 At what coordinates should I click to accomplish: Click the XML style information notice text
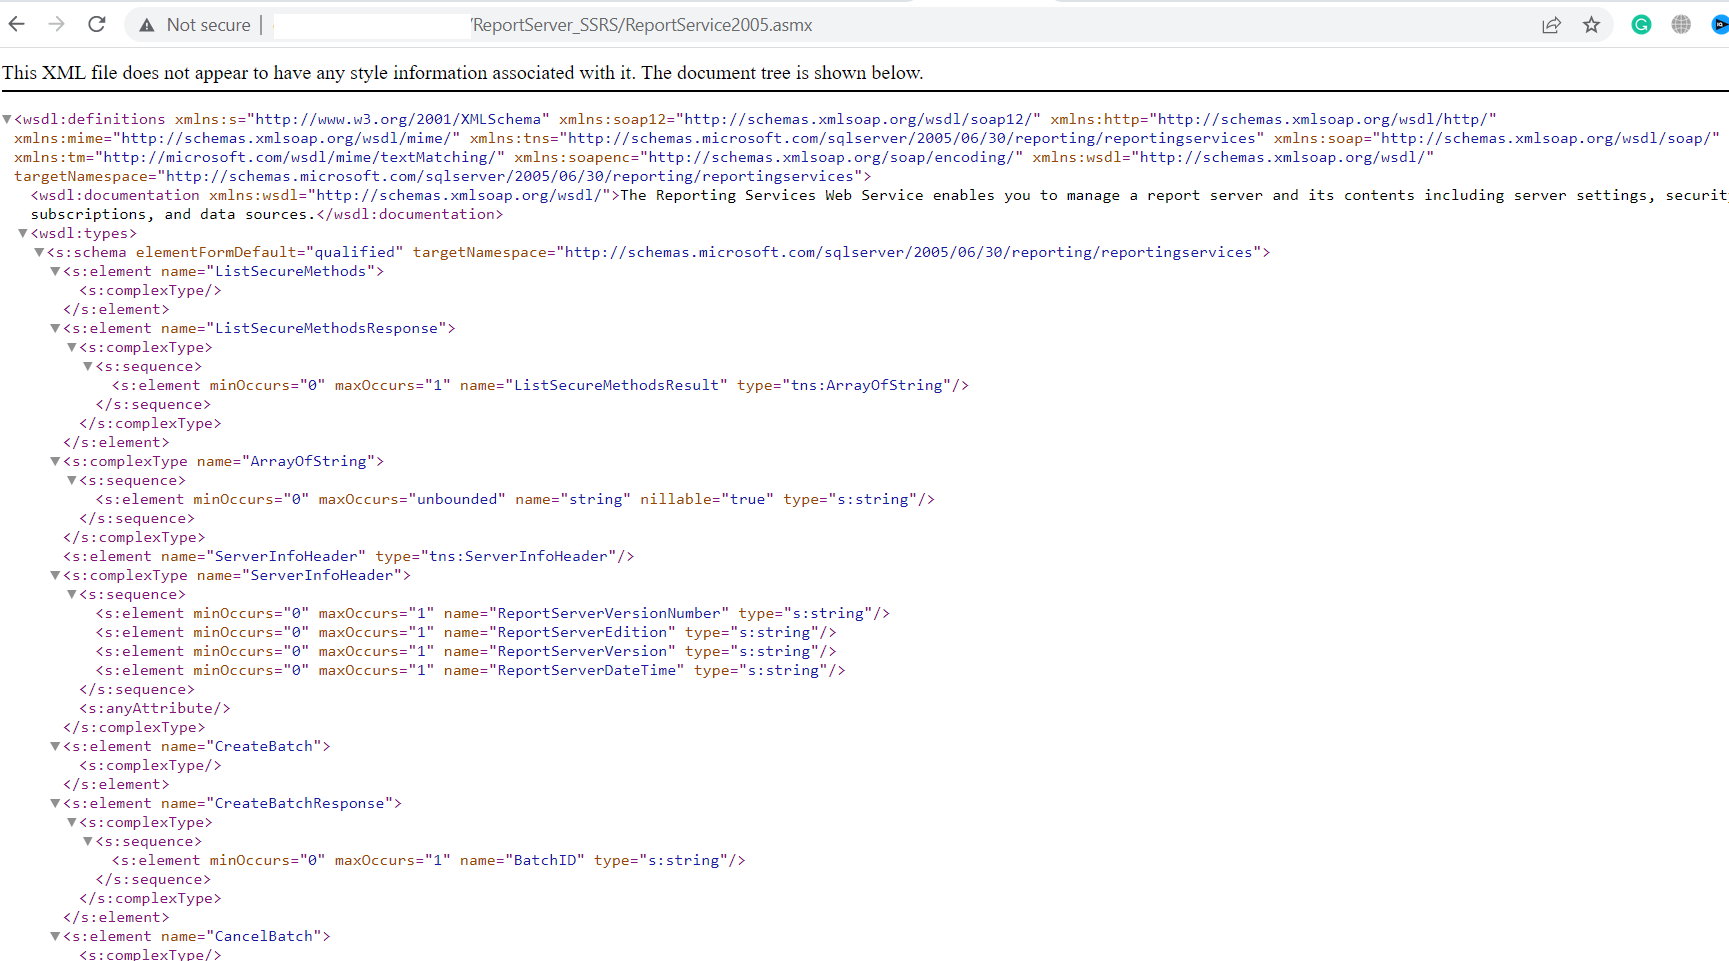coord(463,73)
